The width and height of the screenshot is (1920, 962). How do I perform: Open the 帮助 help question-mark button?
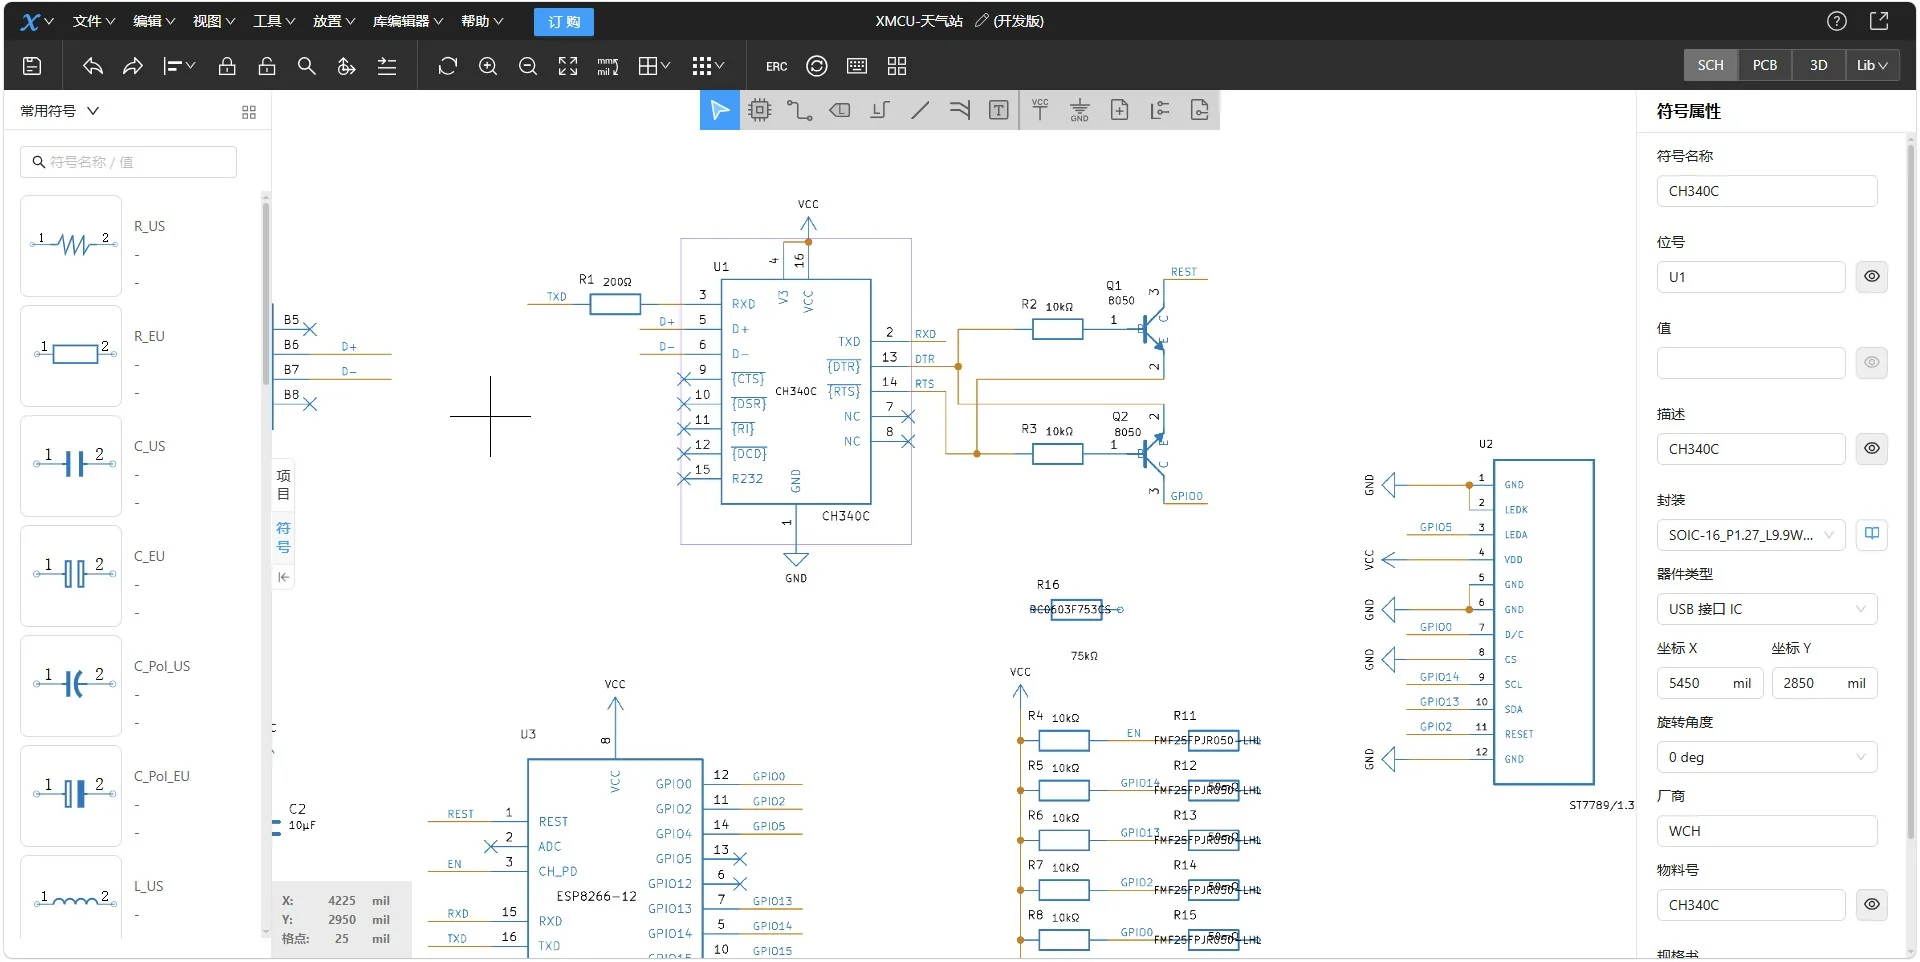click(x=1836, y=20)
